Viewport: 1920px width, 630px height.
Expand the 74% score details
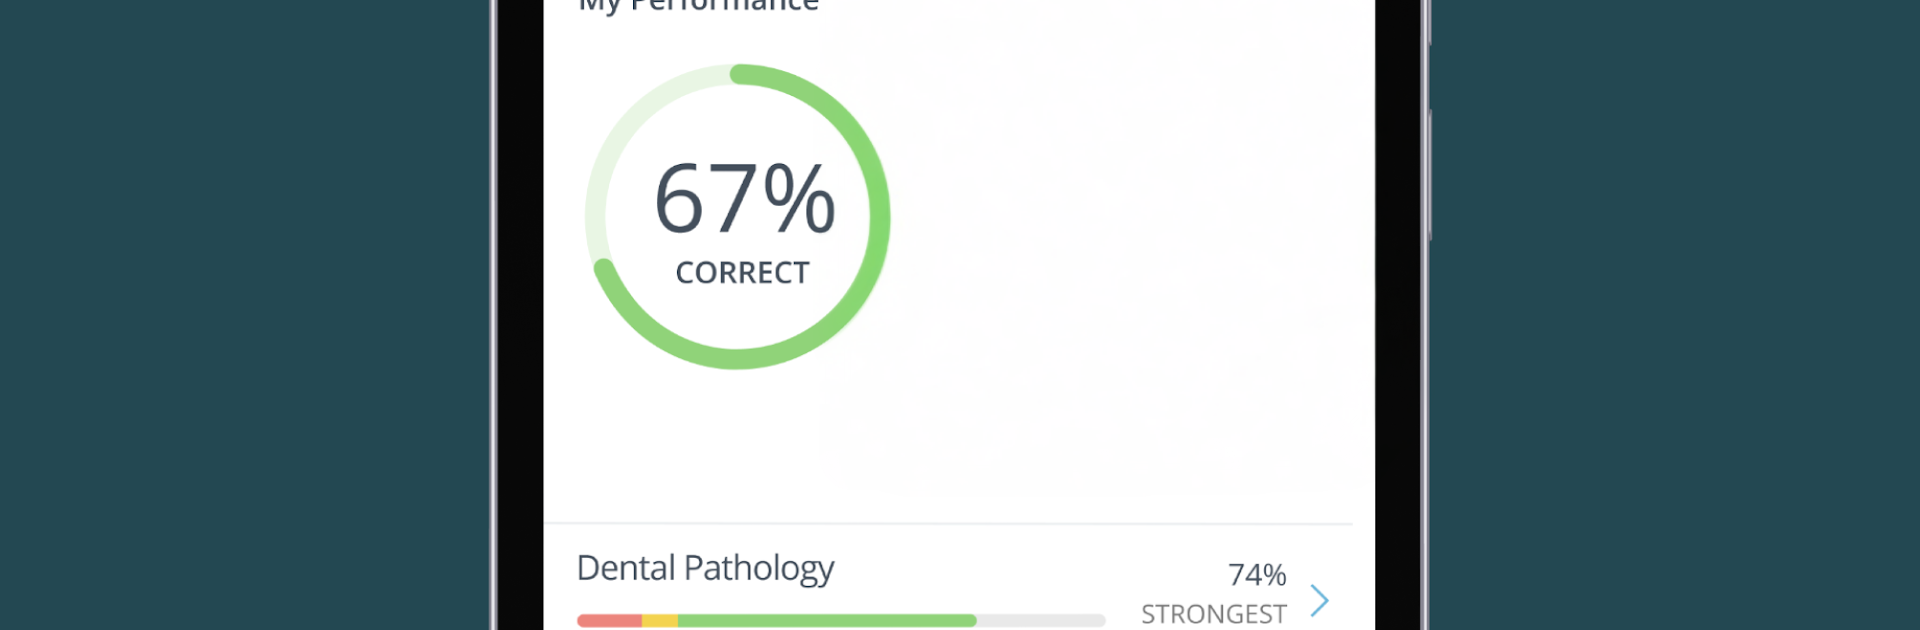1258,575
